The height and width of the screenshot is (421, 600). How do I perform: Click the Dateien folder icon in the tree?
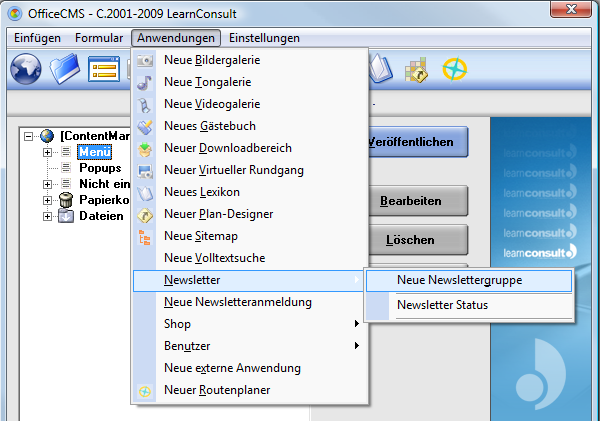[x=66, y=216]
